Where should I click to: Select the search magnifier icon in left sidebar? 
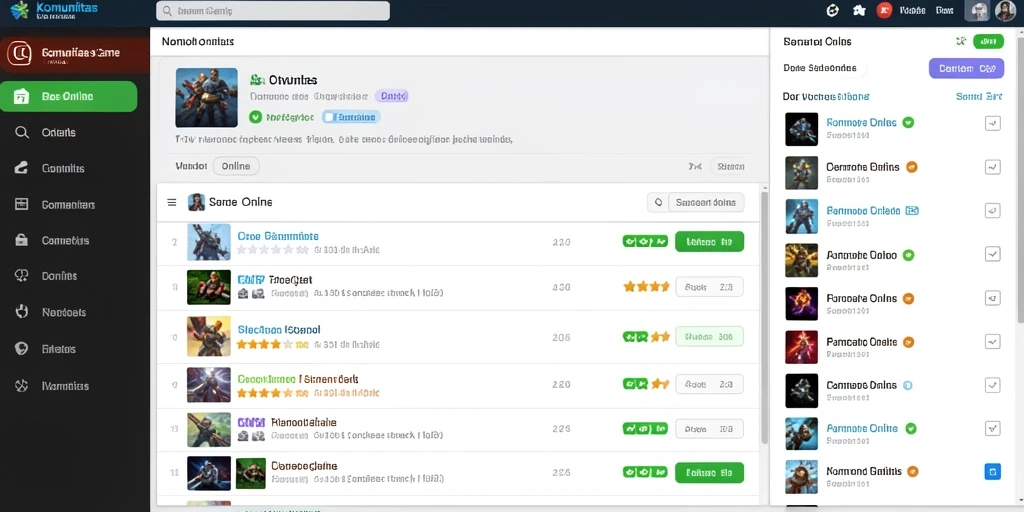(x=22, y=133)
